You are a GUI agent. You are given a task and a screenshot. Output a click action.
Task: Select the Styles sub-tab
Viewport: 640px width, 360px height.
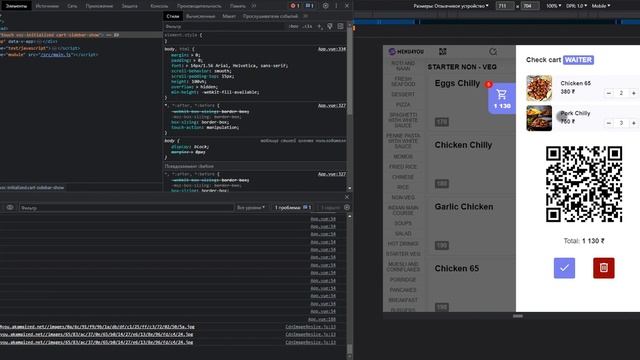173,16
